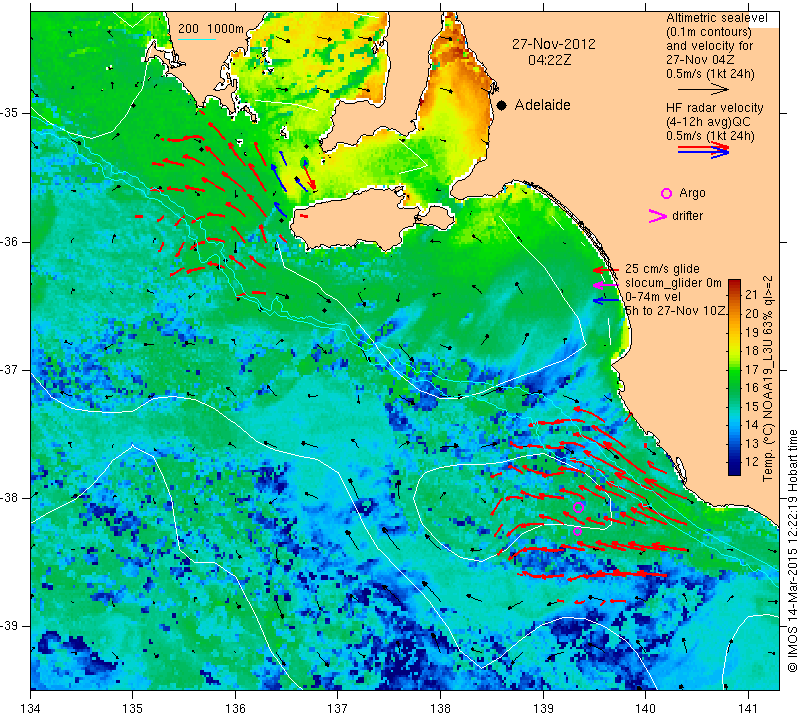
Task: Click the red-blue HF radar legend arrow
Action: coord(703,150)
